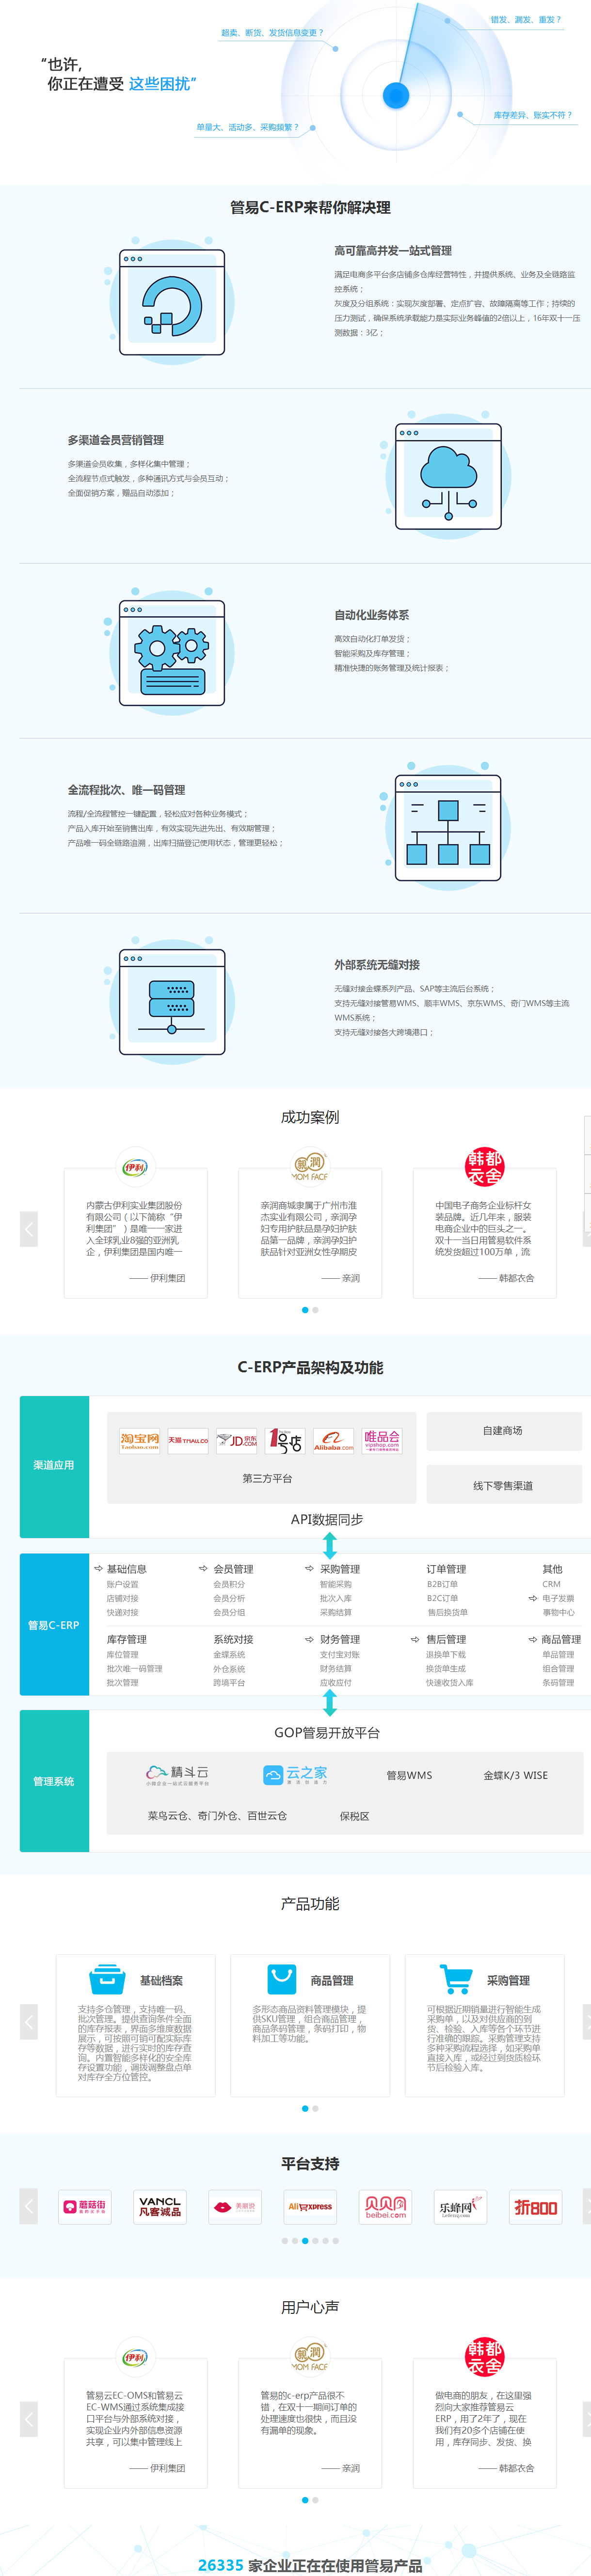Click the 采购管理 shopping cart icon in 产品功能
The height and width of the screenshot is (2576, 591).
456,1979
